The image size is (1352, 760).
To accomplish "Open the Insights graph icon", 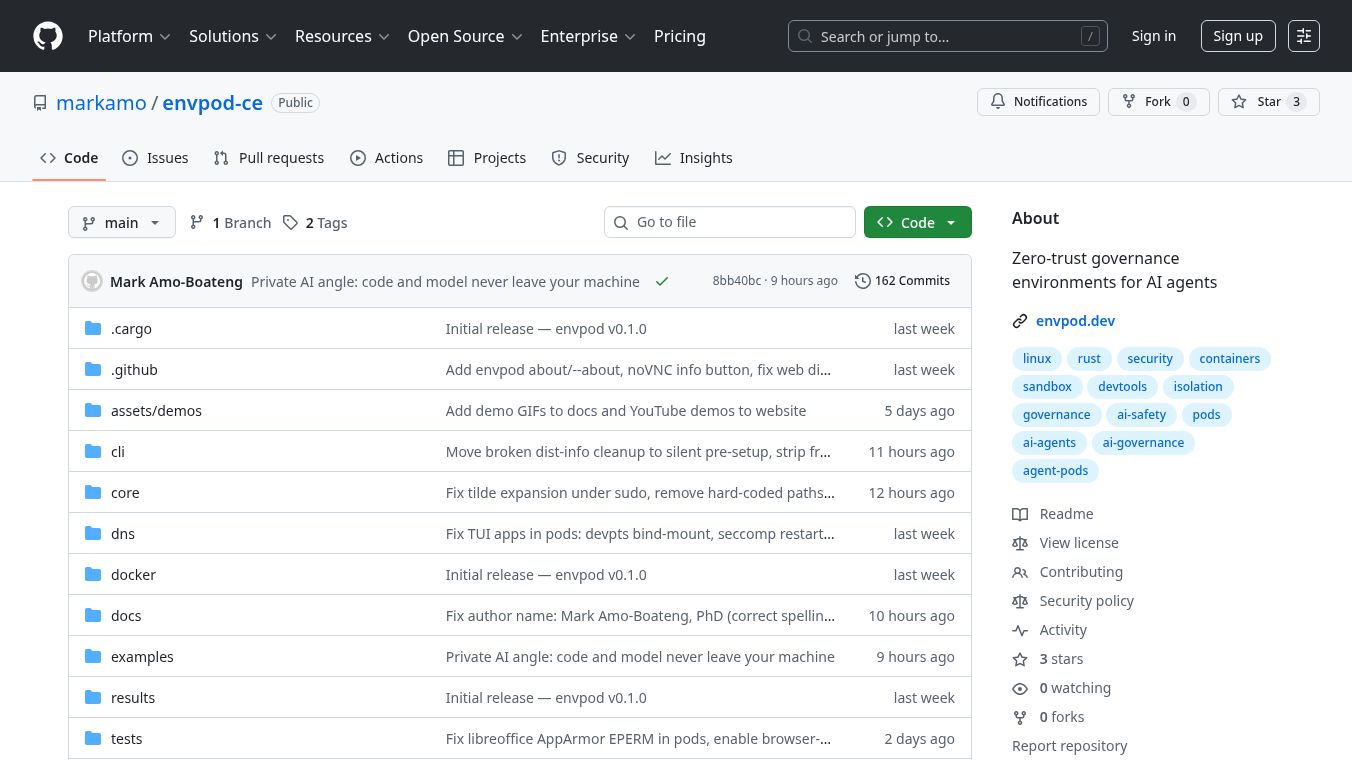I will coord(663,158).
